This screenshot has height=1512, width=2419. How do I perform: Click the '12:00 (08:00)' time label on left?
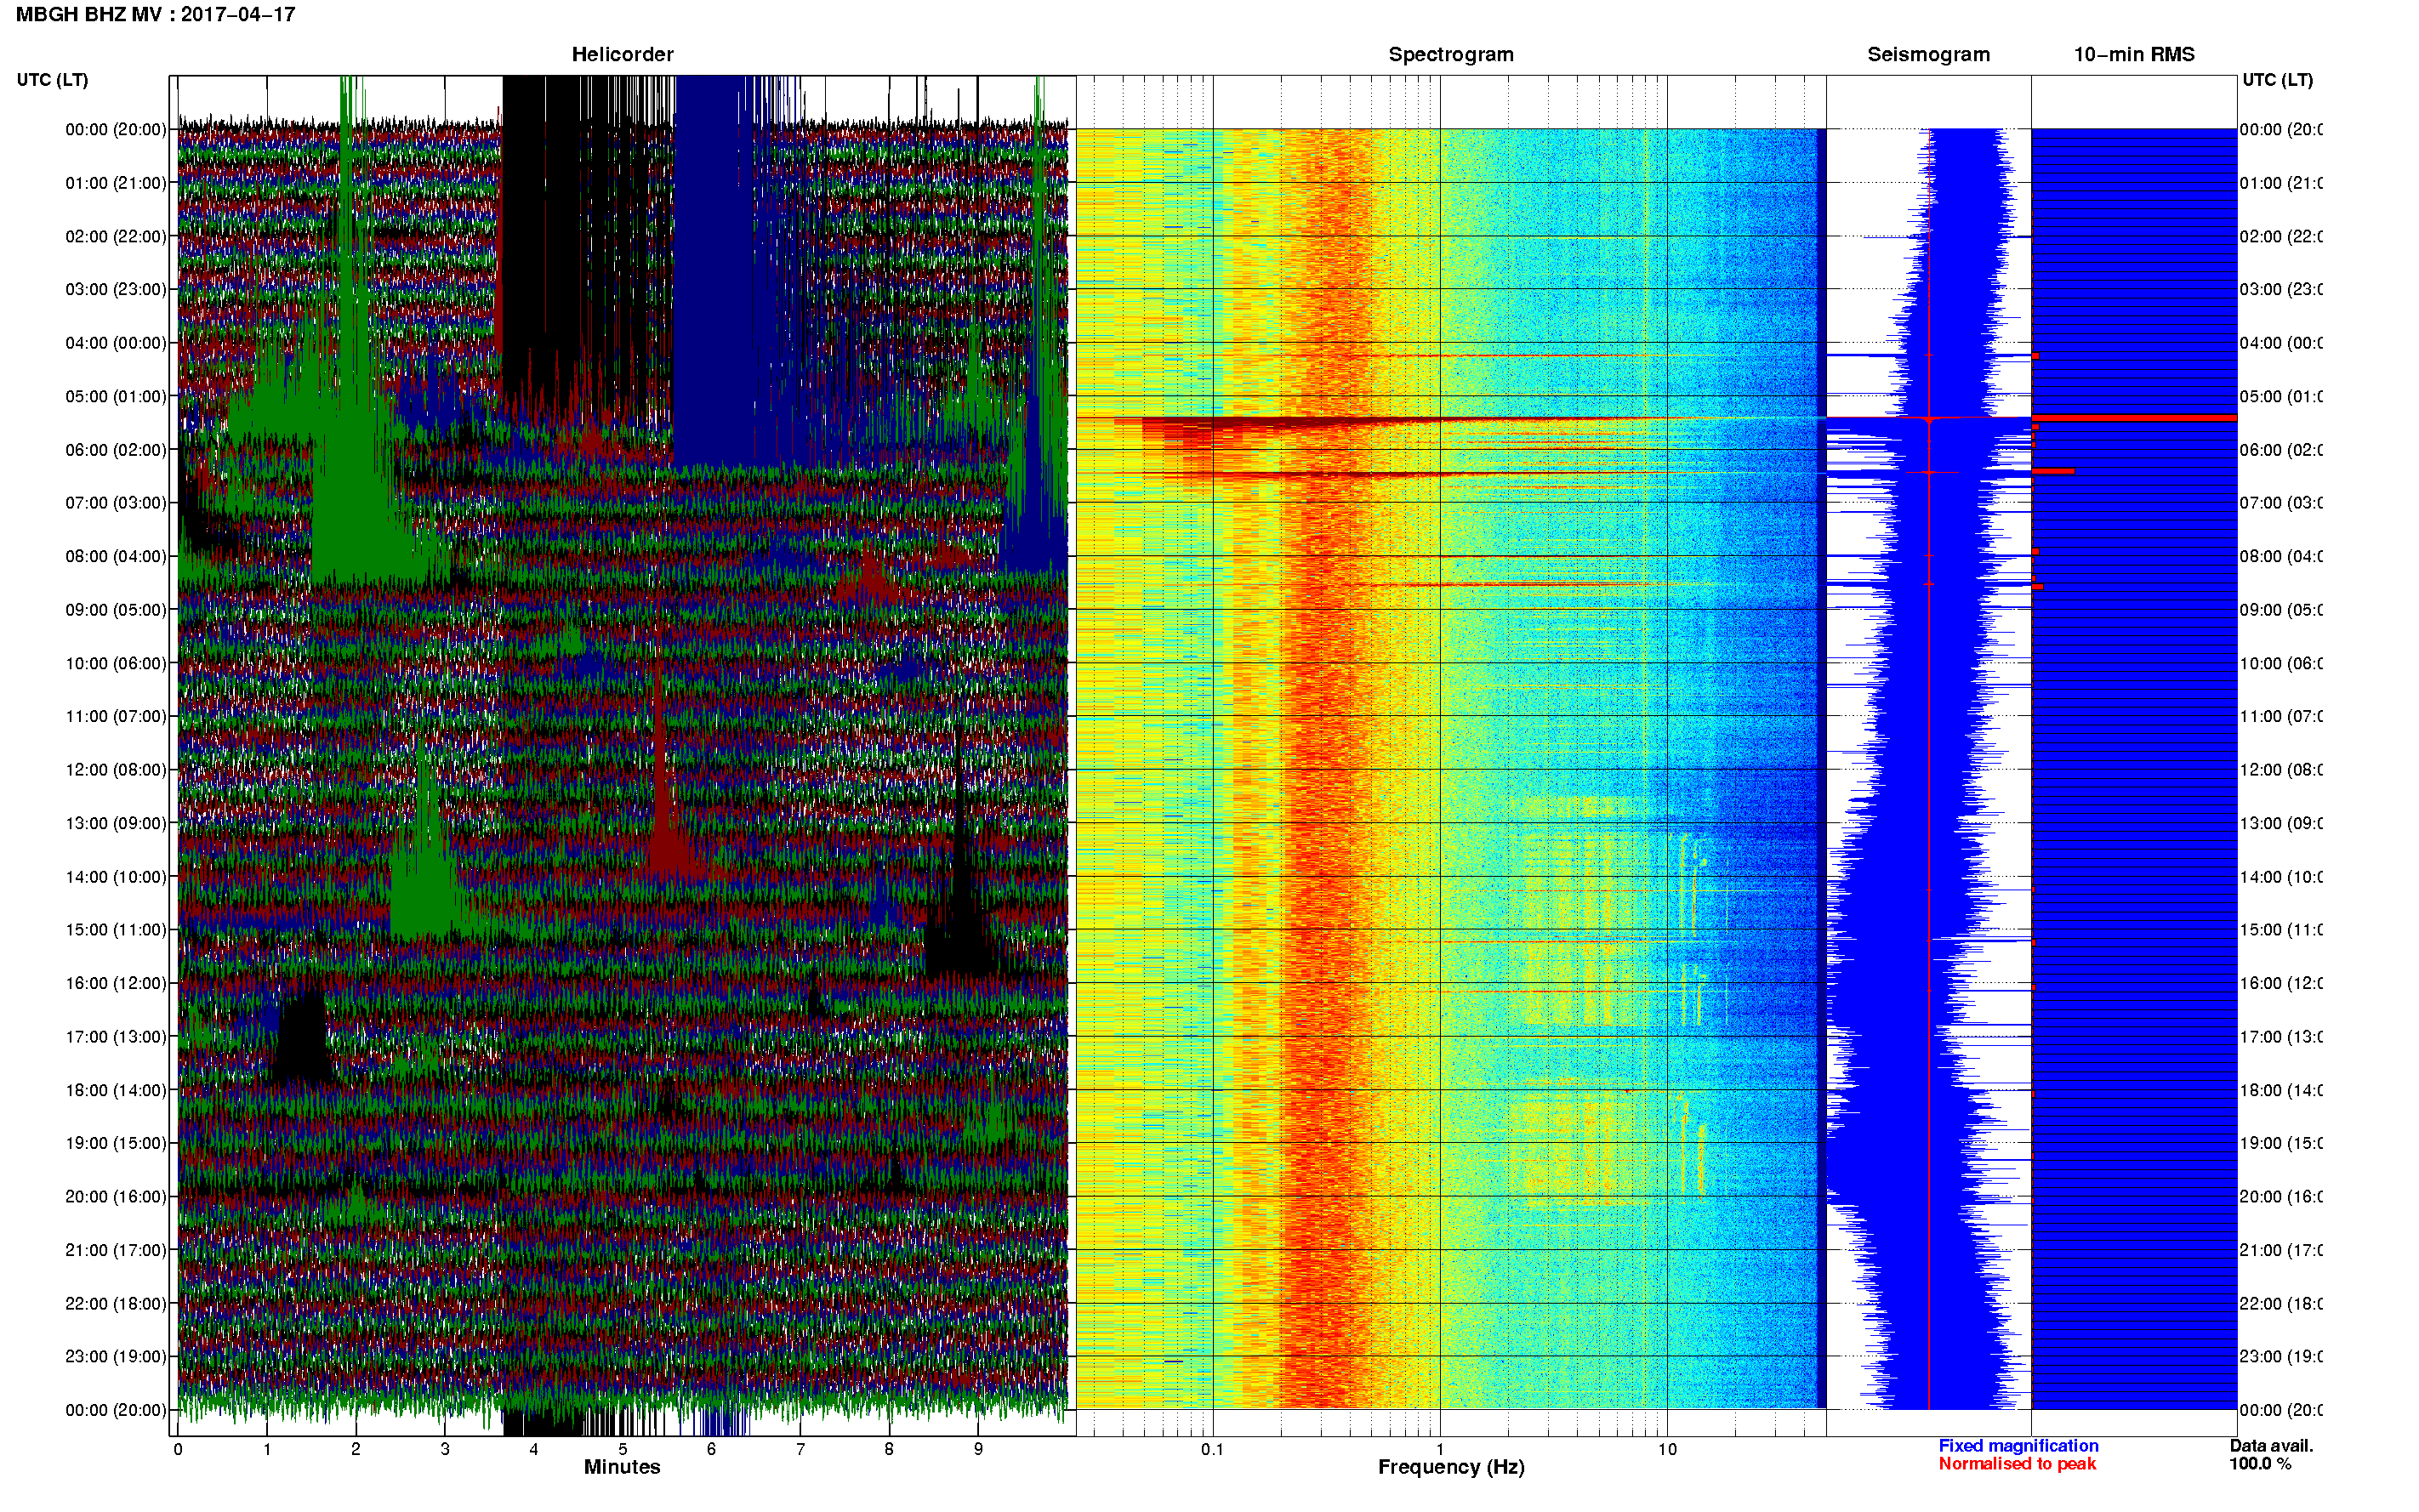click(x=116, y=769)
